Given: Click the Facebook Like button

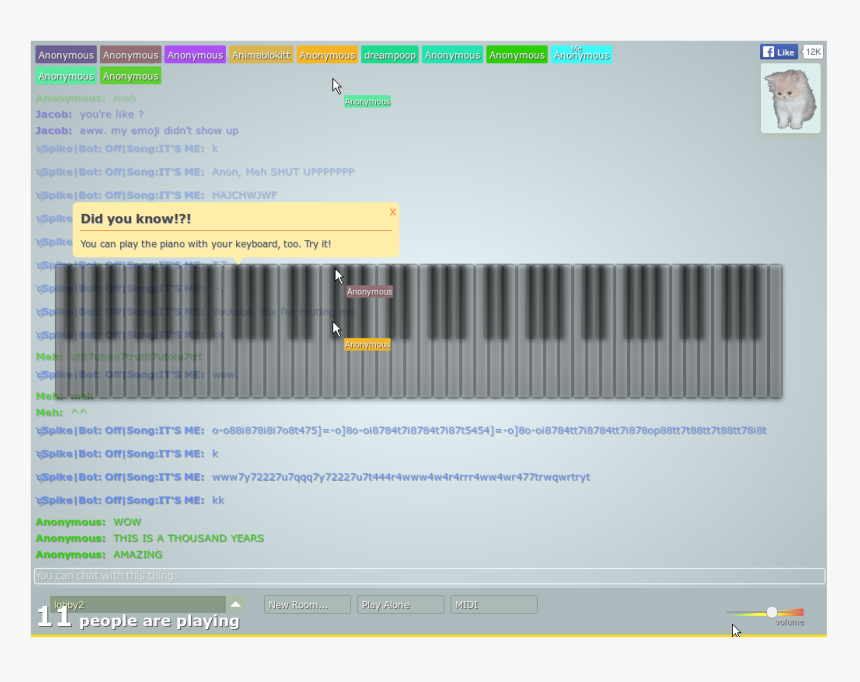Looking at the screenshot, I should click(x=778, y=51).
